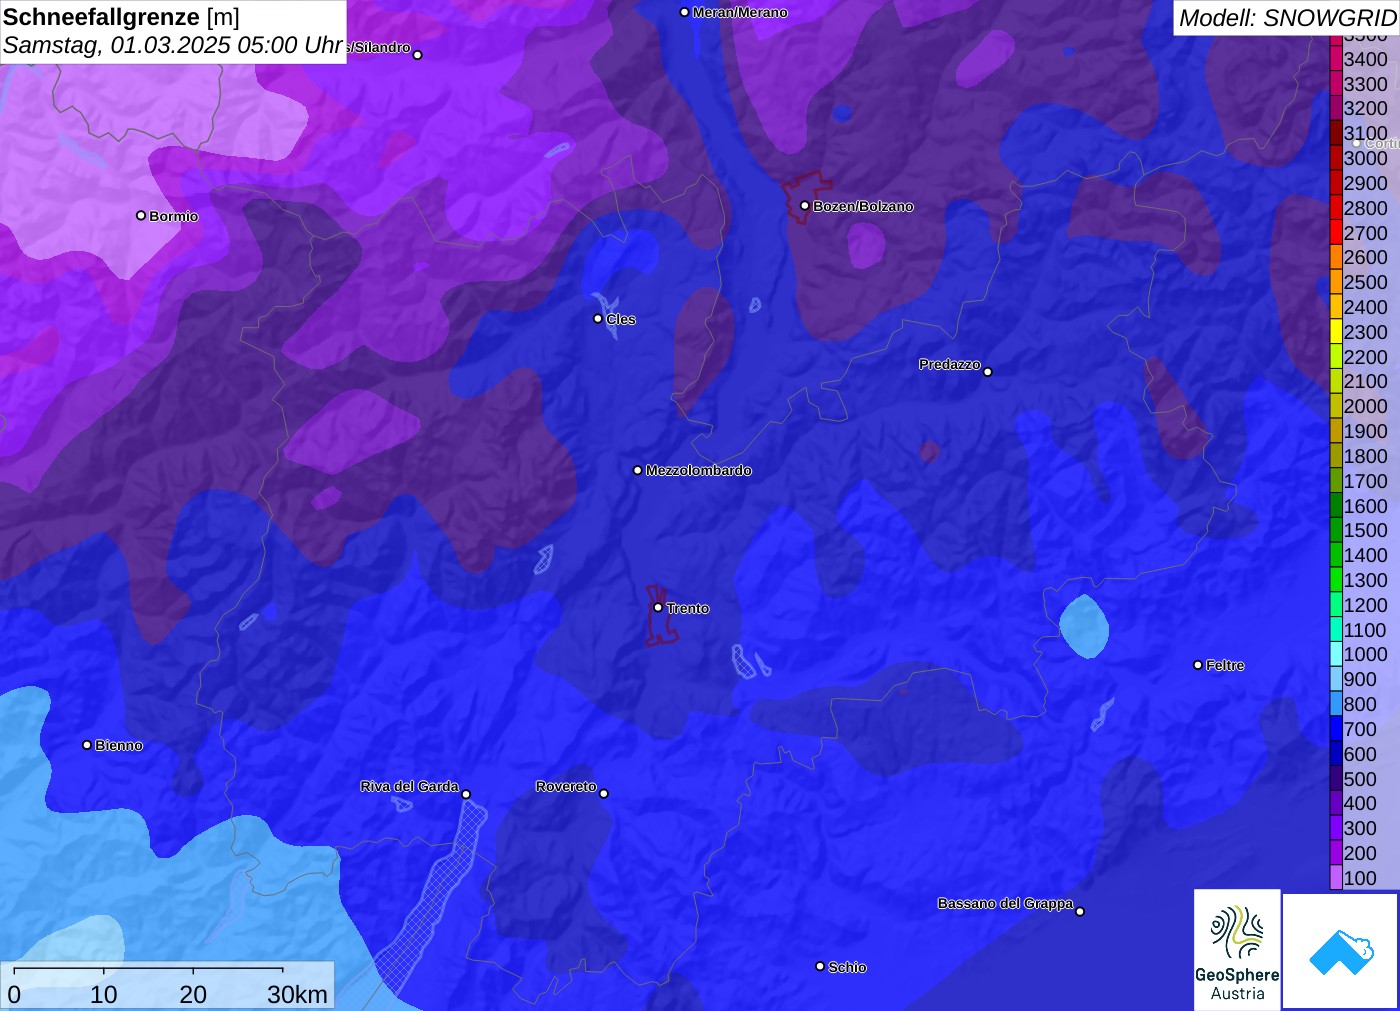Image resolution: width=1400 pixels, height=1011 pixels.
Task: Click the Bassano del Grappa label
Action: (x=1005, y=903)
